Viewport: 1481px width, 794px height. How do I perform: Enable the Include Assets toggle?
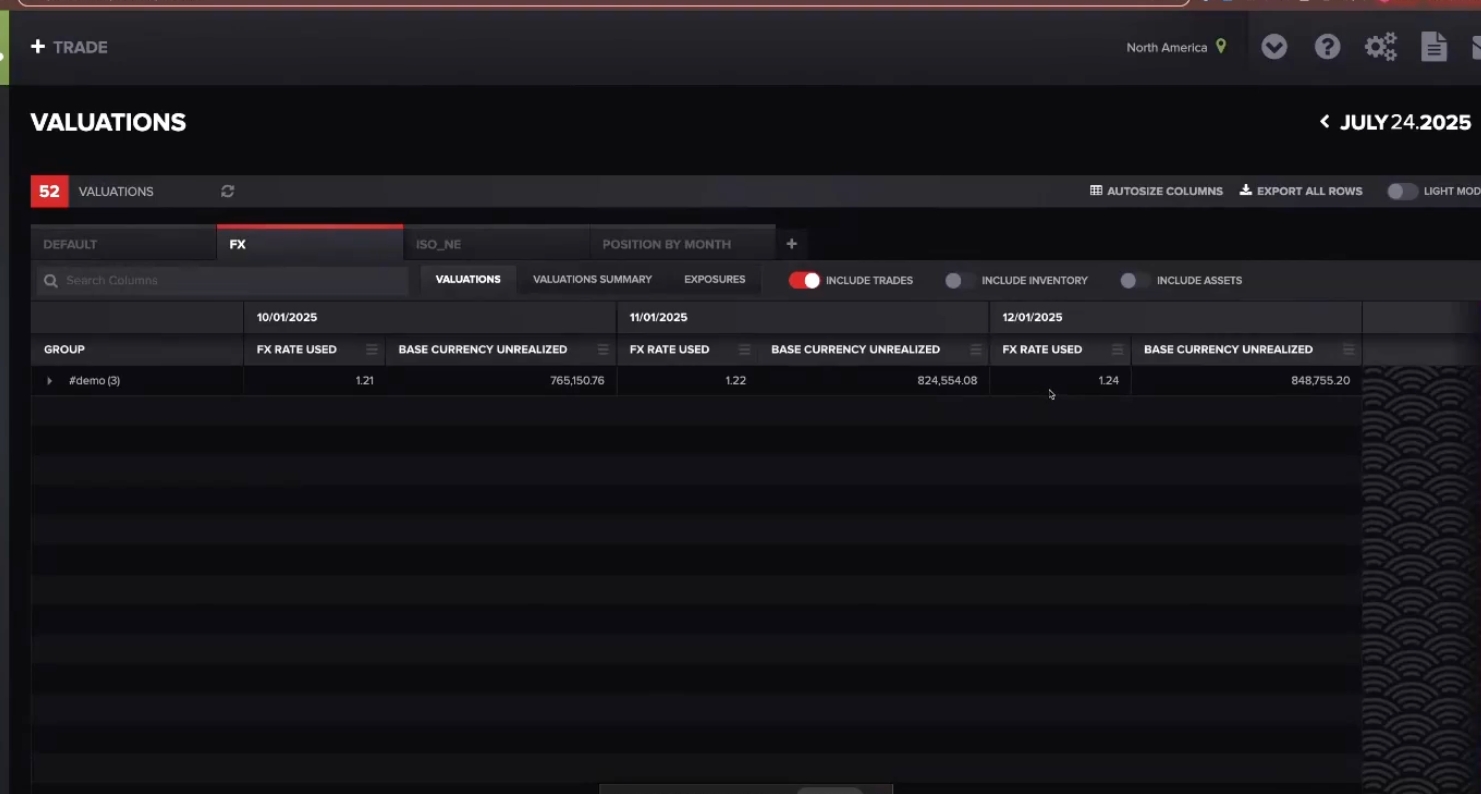pos(1134,281)
